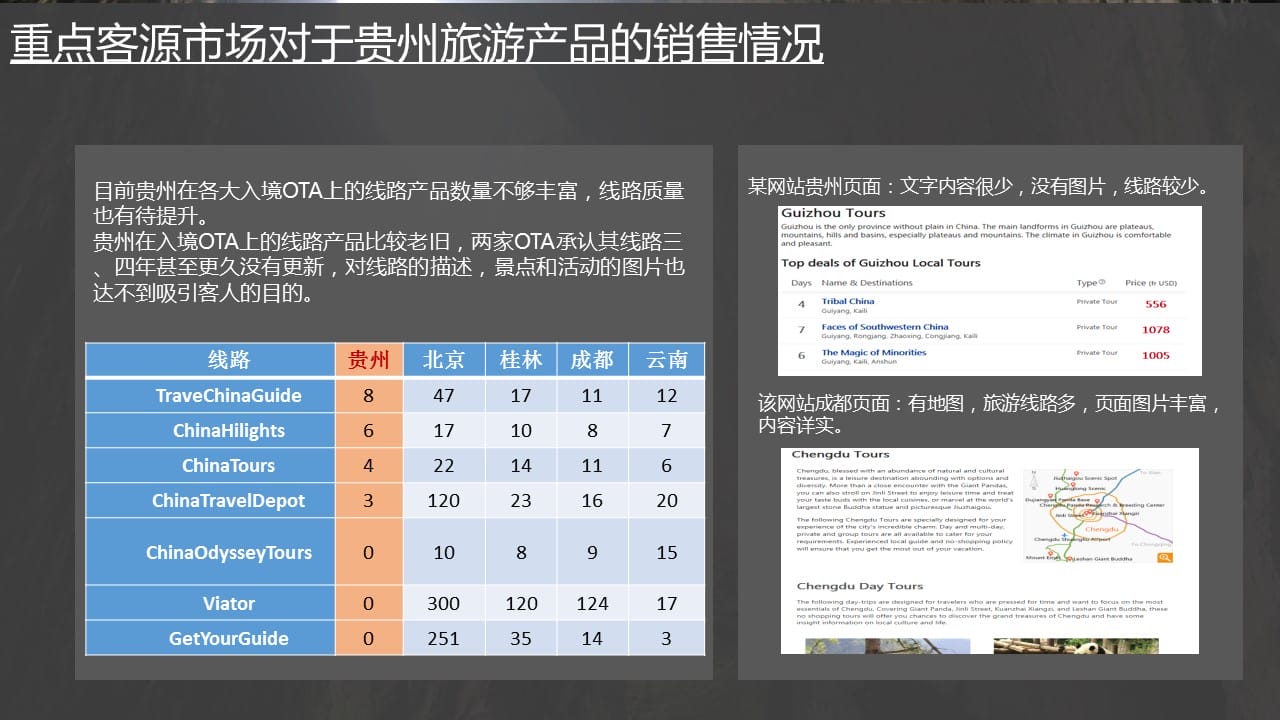The height and width of the screenshot is (720, 1280).
Task: Click the Chengdu route map image
Action: click(x=1098, y=514)
